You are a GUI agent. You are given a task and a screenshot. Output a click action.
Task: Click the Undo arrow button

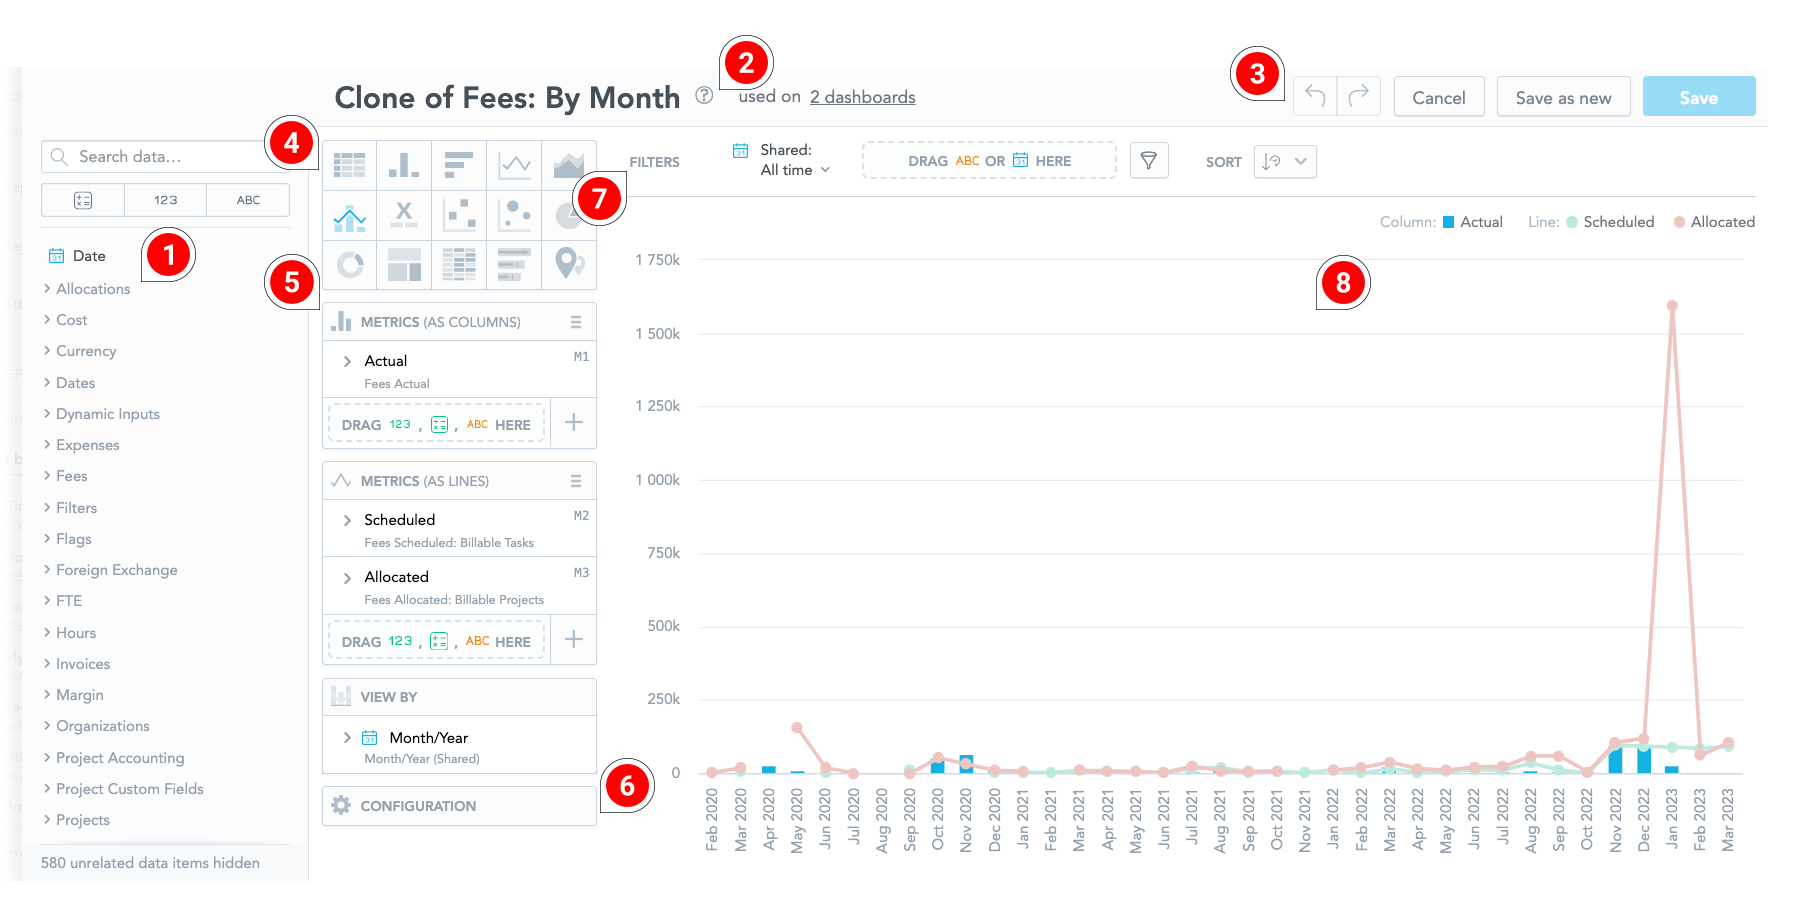coord(1315,97)
